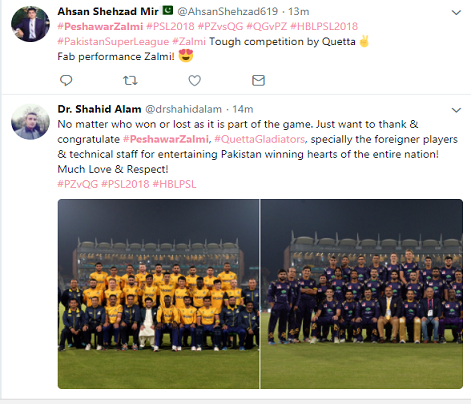Open the 13m timestamp on Ahsan's tweet
Viewport: 471px width, 404px height.
click(299, 12)
